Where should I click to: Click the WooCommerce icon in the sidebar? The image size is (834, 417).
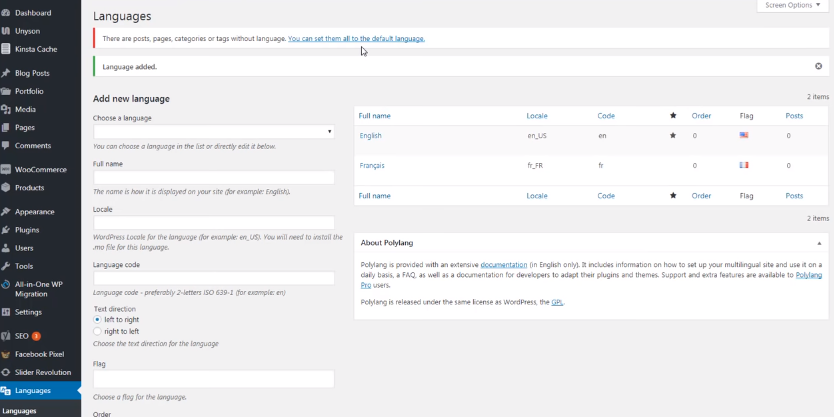pos(5,169)
